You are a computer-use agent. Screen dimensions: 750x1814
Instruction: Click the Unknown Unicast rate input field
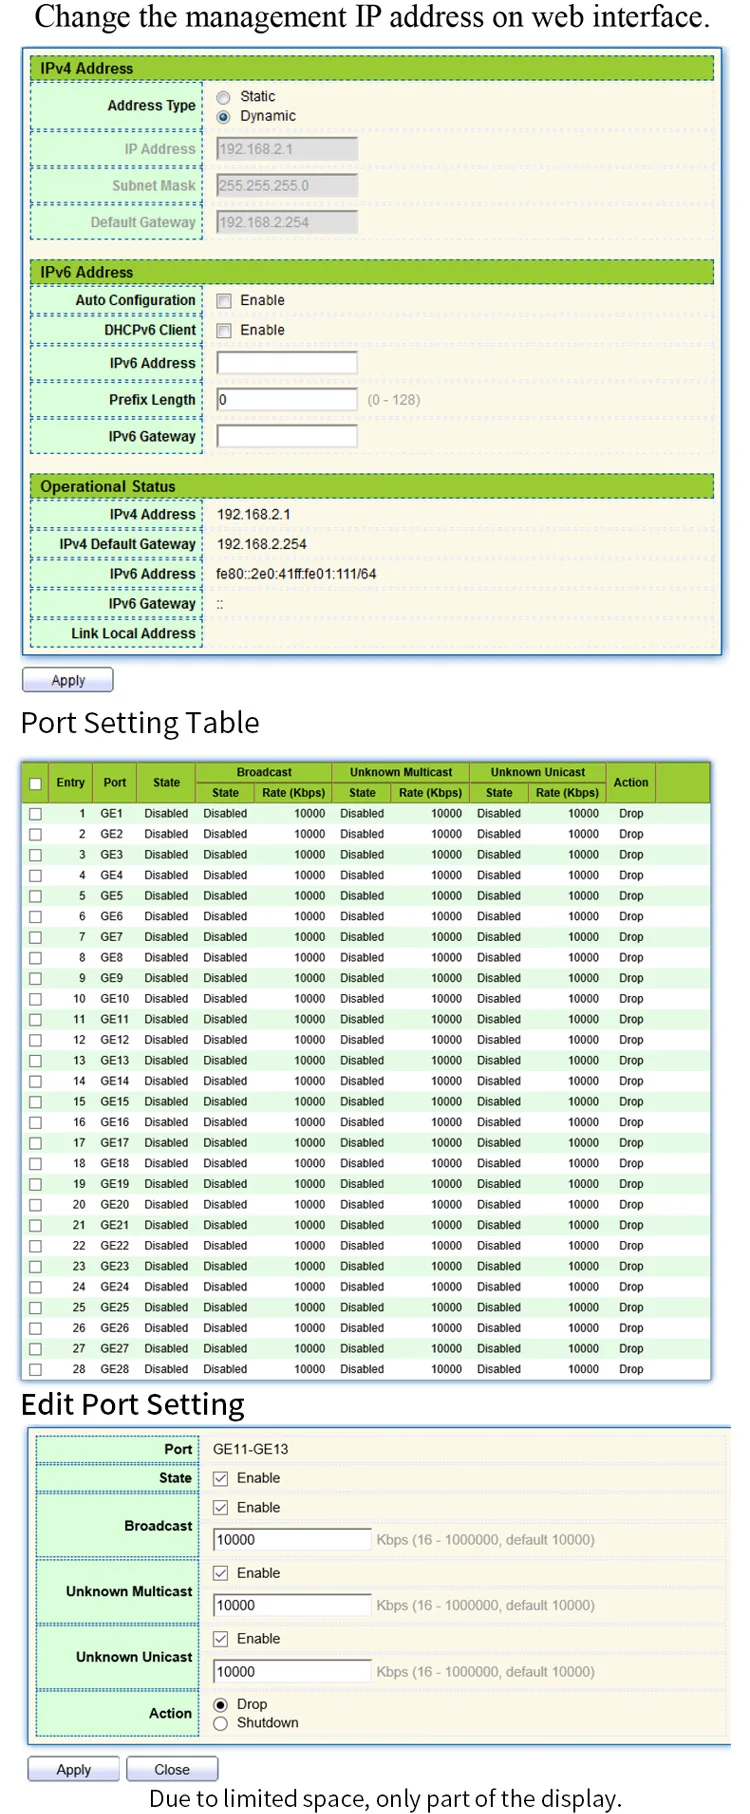tap(292, 1672)
